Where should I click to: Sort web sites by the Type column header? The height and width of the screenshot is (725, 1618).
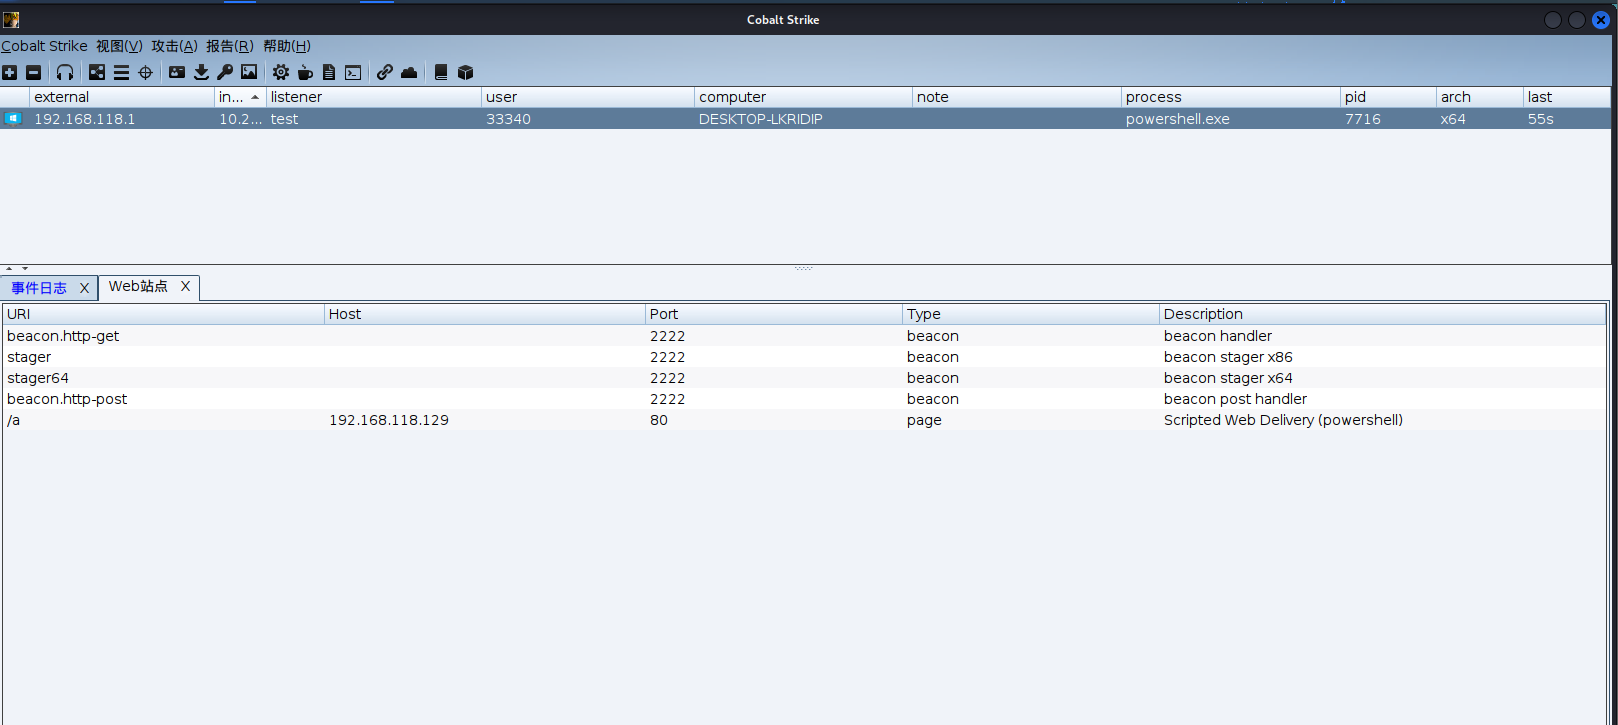pyautogui.click(x=1031, y=314)
